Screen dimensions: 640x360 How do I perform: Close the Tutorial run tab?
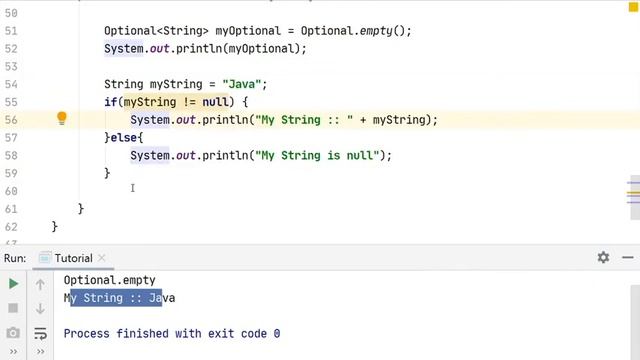coord(102,258)
